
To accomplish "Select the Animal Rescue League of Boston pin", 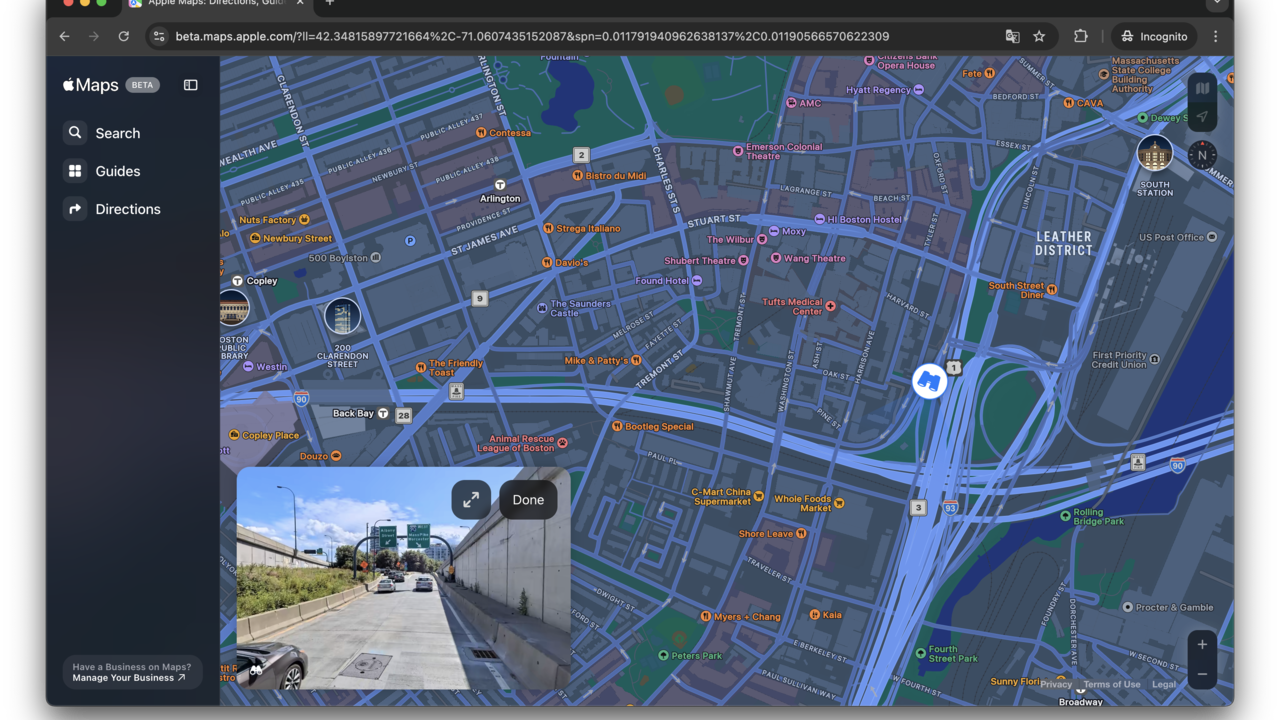I will click(x=562, y=443).
